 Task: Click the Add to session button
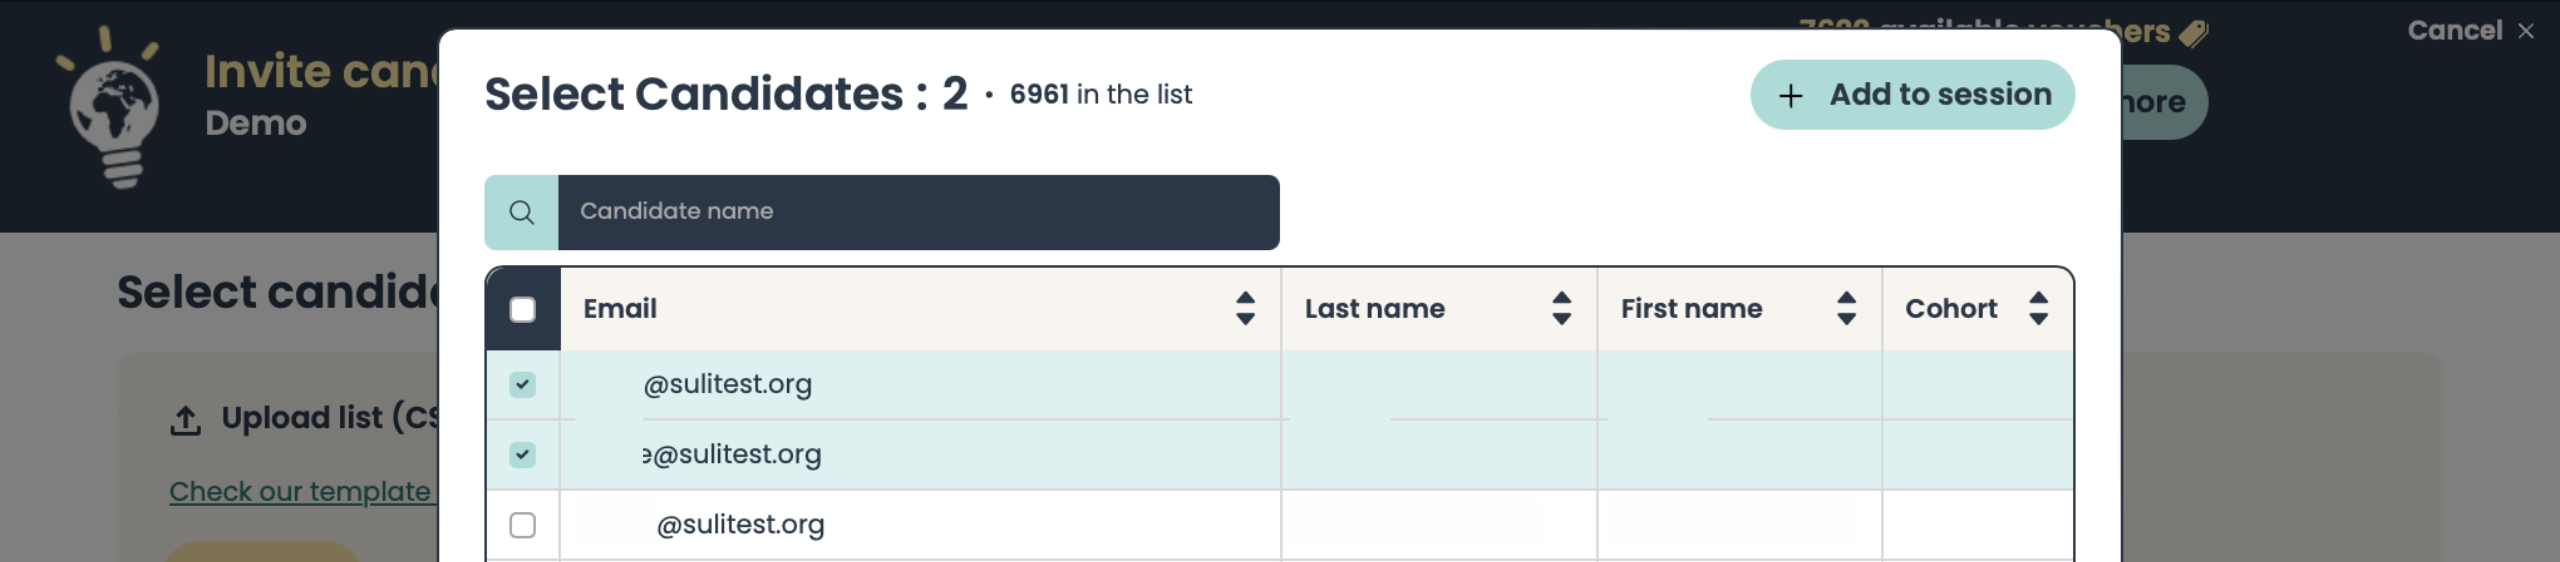coord(1912,95)
